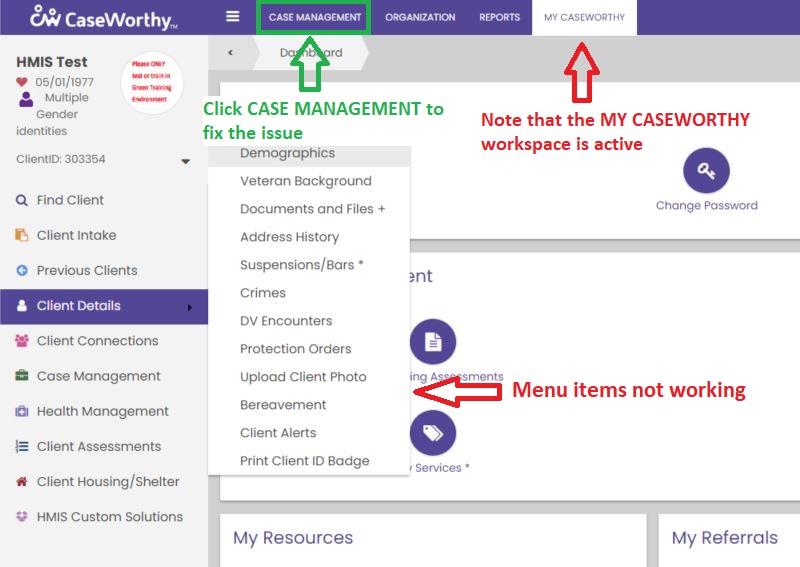Click the Assessments document icon button
Screen dimensions: 800x567
pyautogui.click(x=433, y=341)
